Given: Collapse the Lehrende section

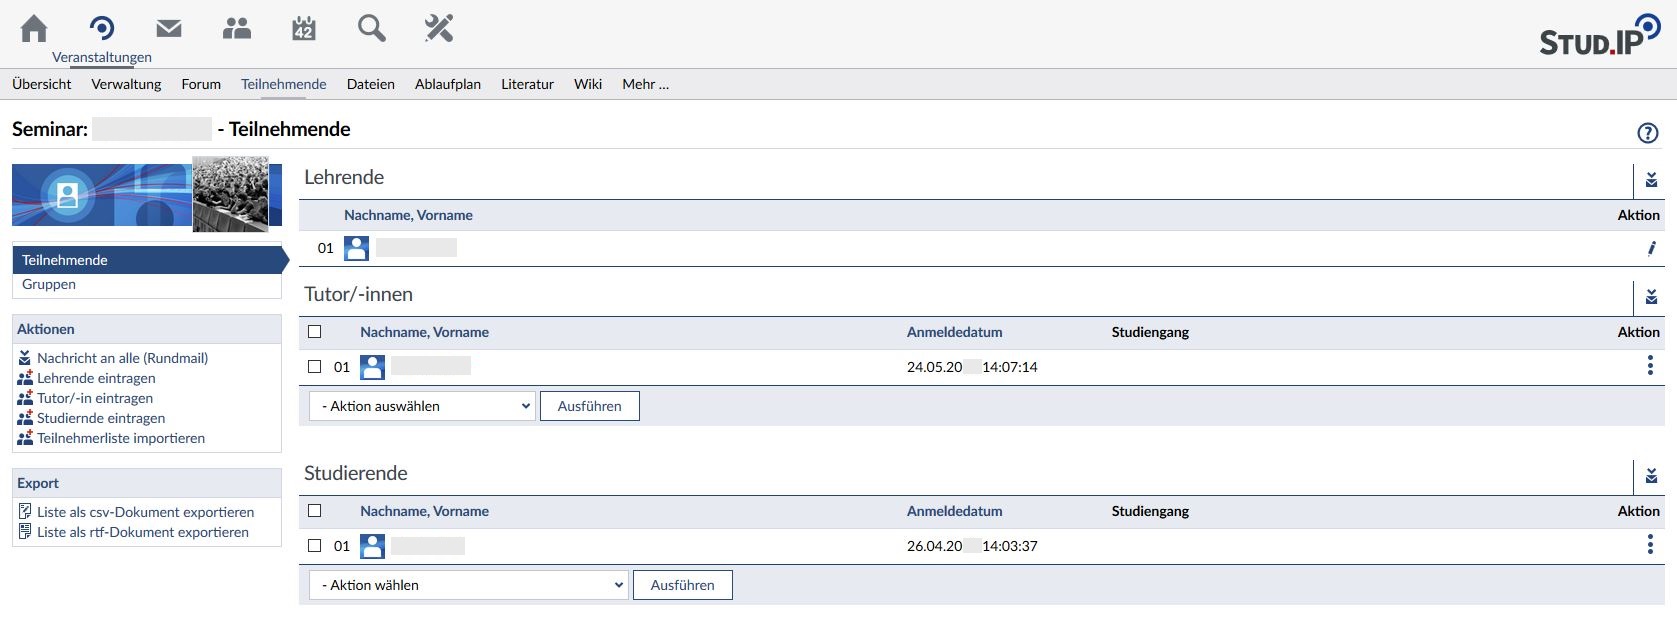Looking at the screenshot, I should click(x=1651, y=180).
